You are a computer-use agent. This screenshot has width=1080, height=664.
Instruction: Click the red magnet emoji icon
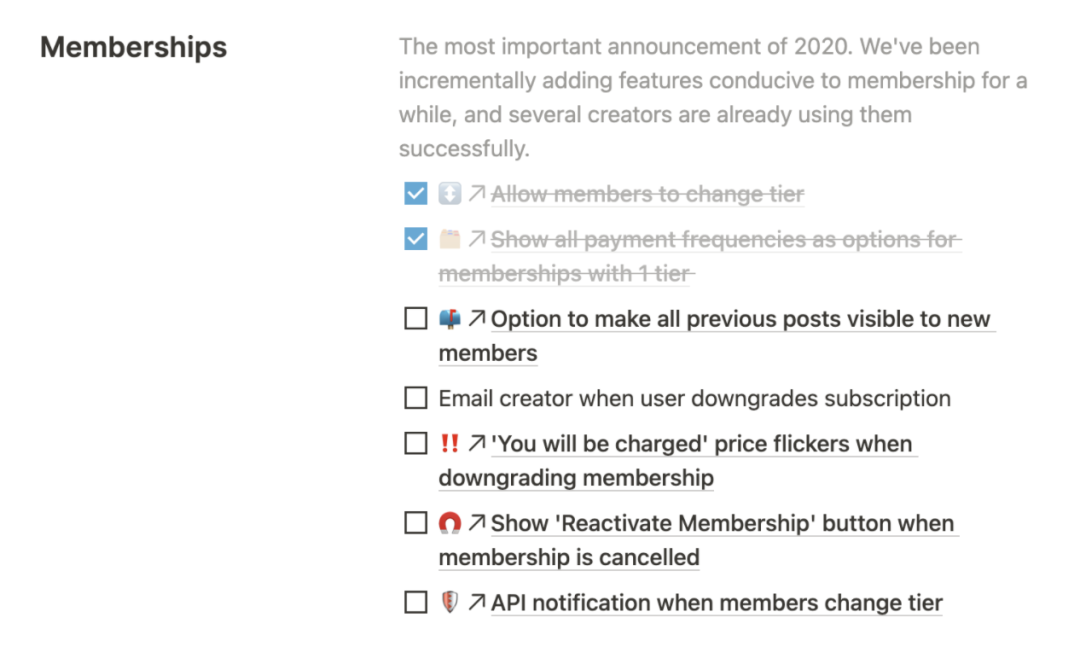pos(449,523)
